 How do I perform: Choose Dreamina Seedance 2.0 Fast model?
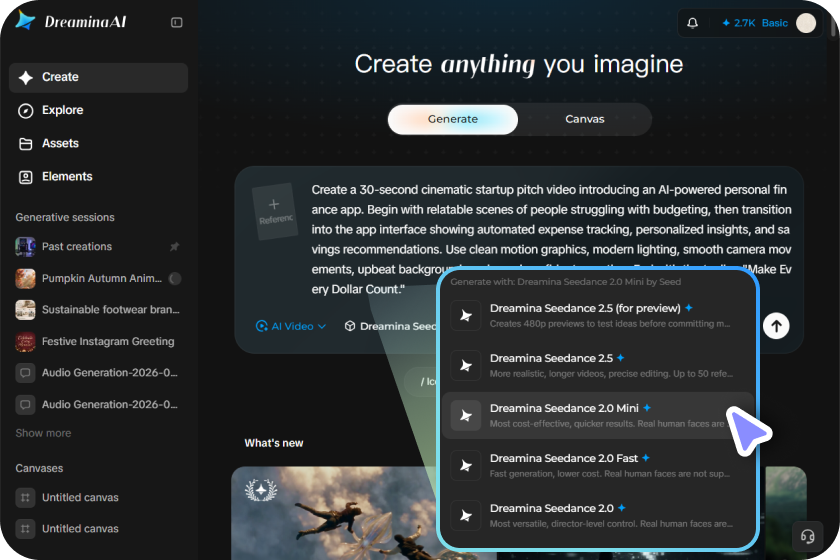click(598, 465)
